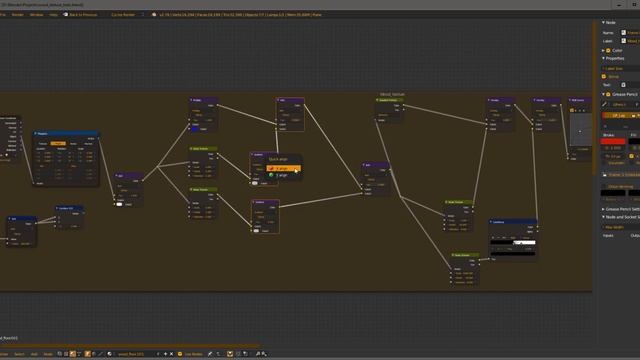Choose X align in the Quick align popup
Screen dimensions: 640x360
click(x=283, y=168)
